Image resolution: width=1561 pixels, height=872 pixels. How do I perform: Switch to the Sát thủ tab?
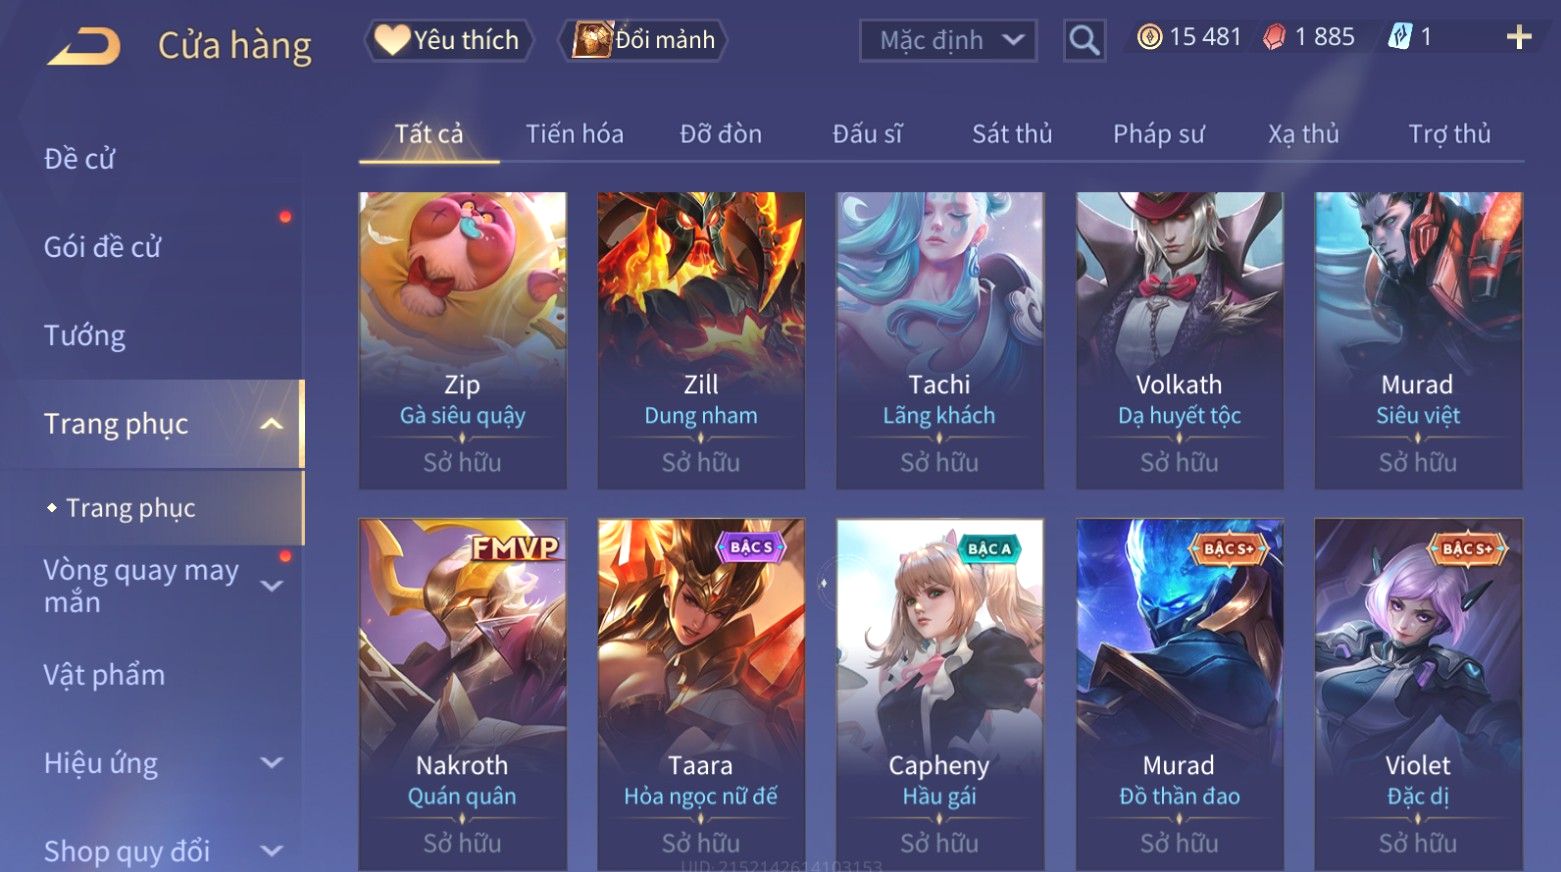(x=1012, y=134)
